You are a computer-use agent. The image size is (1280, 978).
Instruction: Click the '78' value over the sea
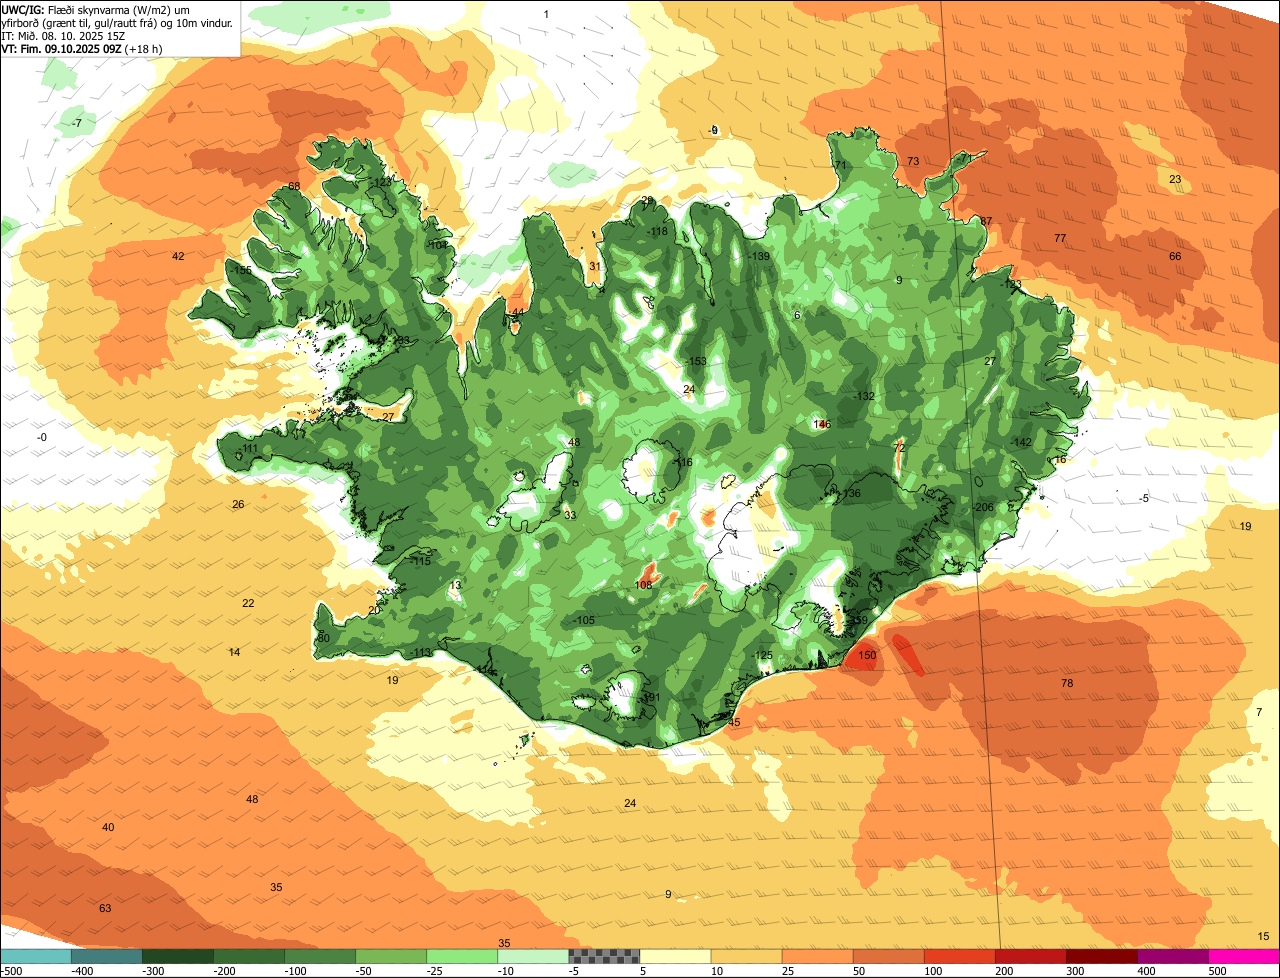1067,683
